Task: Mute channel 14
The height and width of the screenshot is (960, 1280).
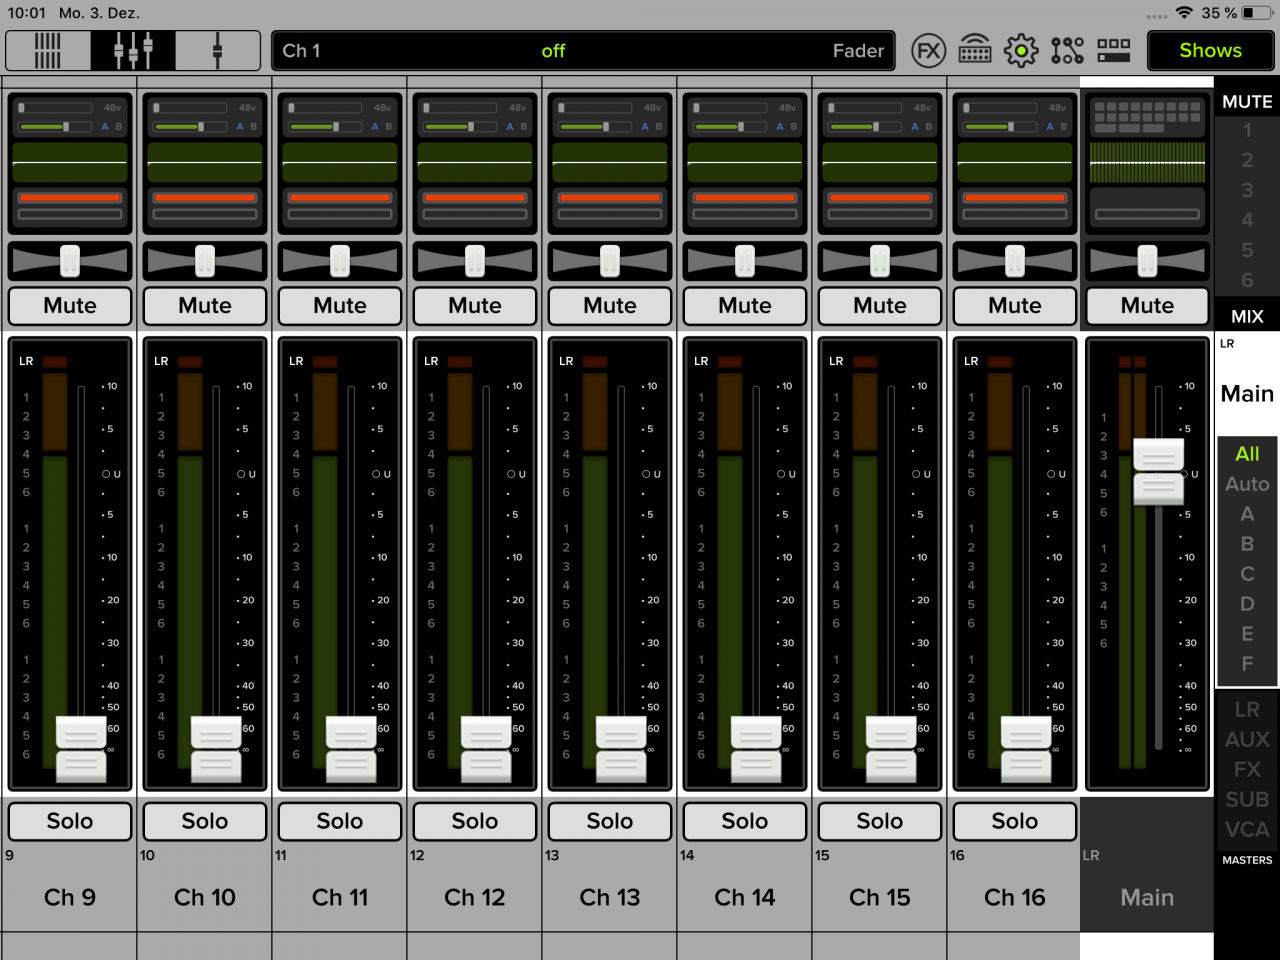Action: [745, 306]
